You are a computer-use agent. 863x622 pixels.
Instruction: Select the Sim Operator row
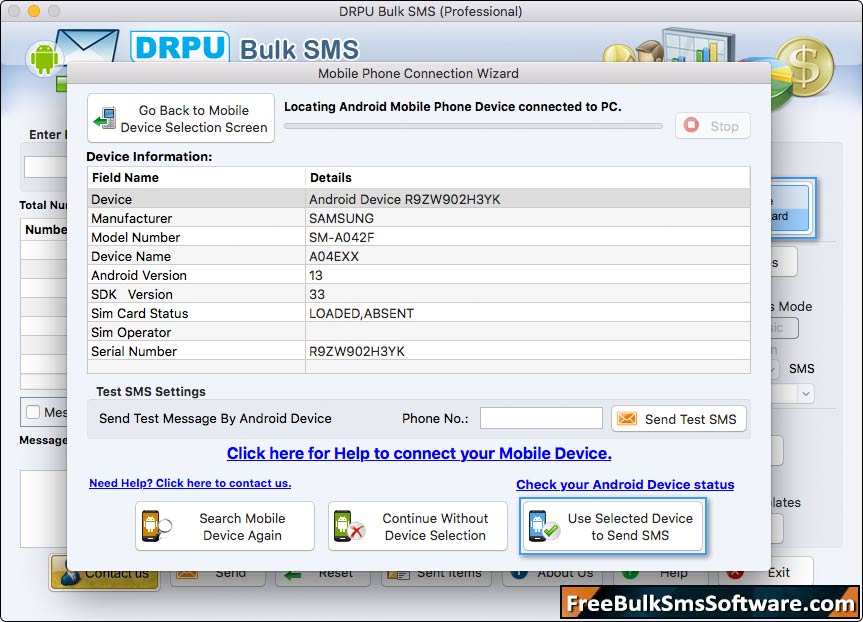[x=418, y=332]
